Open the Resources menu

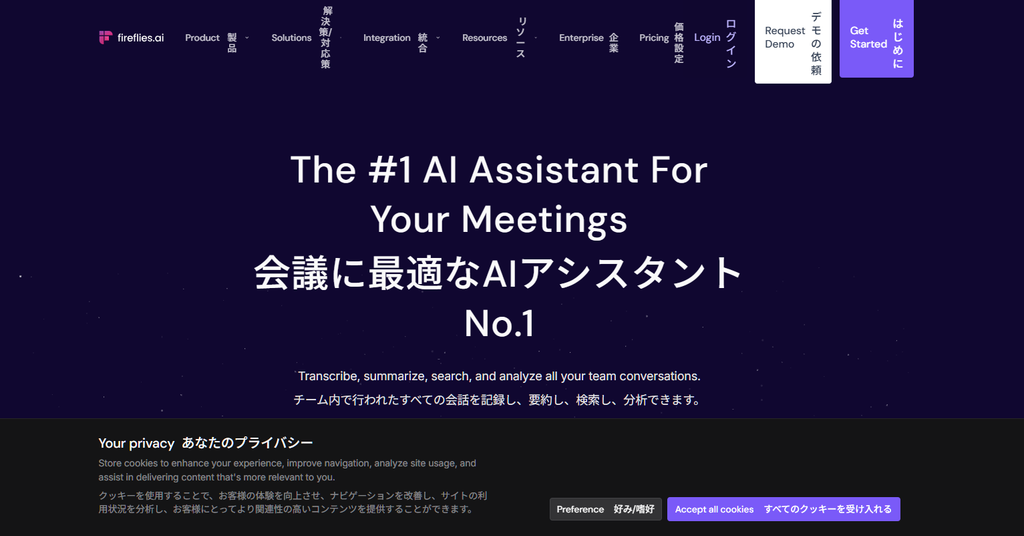pos(494,38)
